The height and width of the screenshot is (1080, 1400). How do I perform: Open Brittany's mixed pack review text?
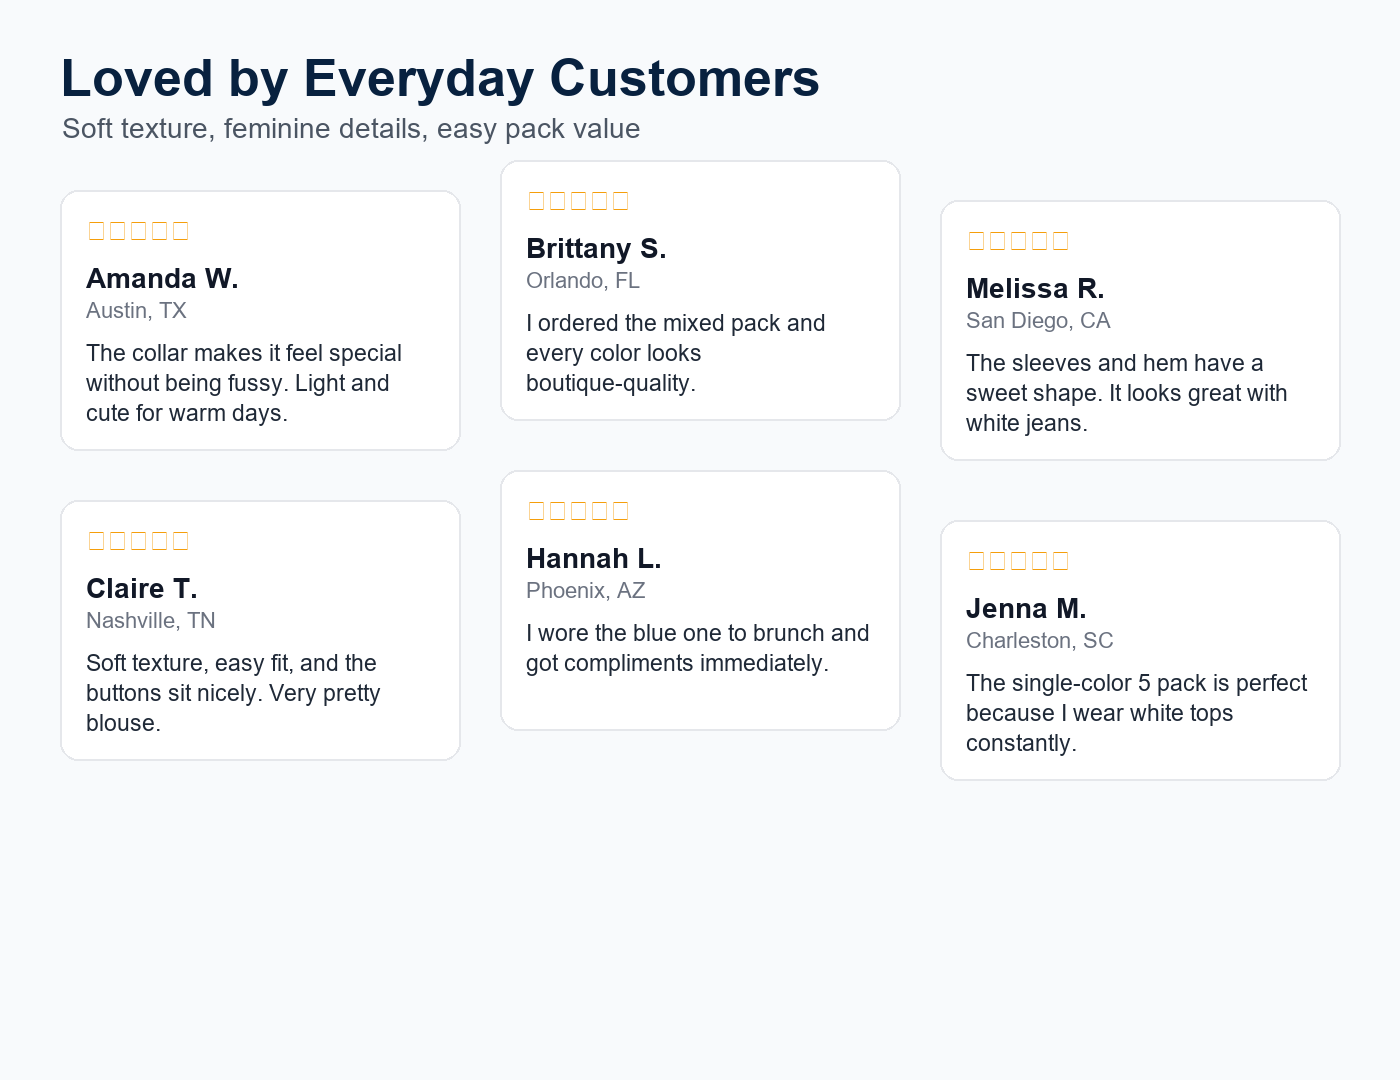point(676,353)
